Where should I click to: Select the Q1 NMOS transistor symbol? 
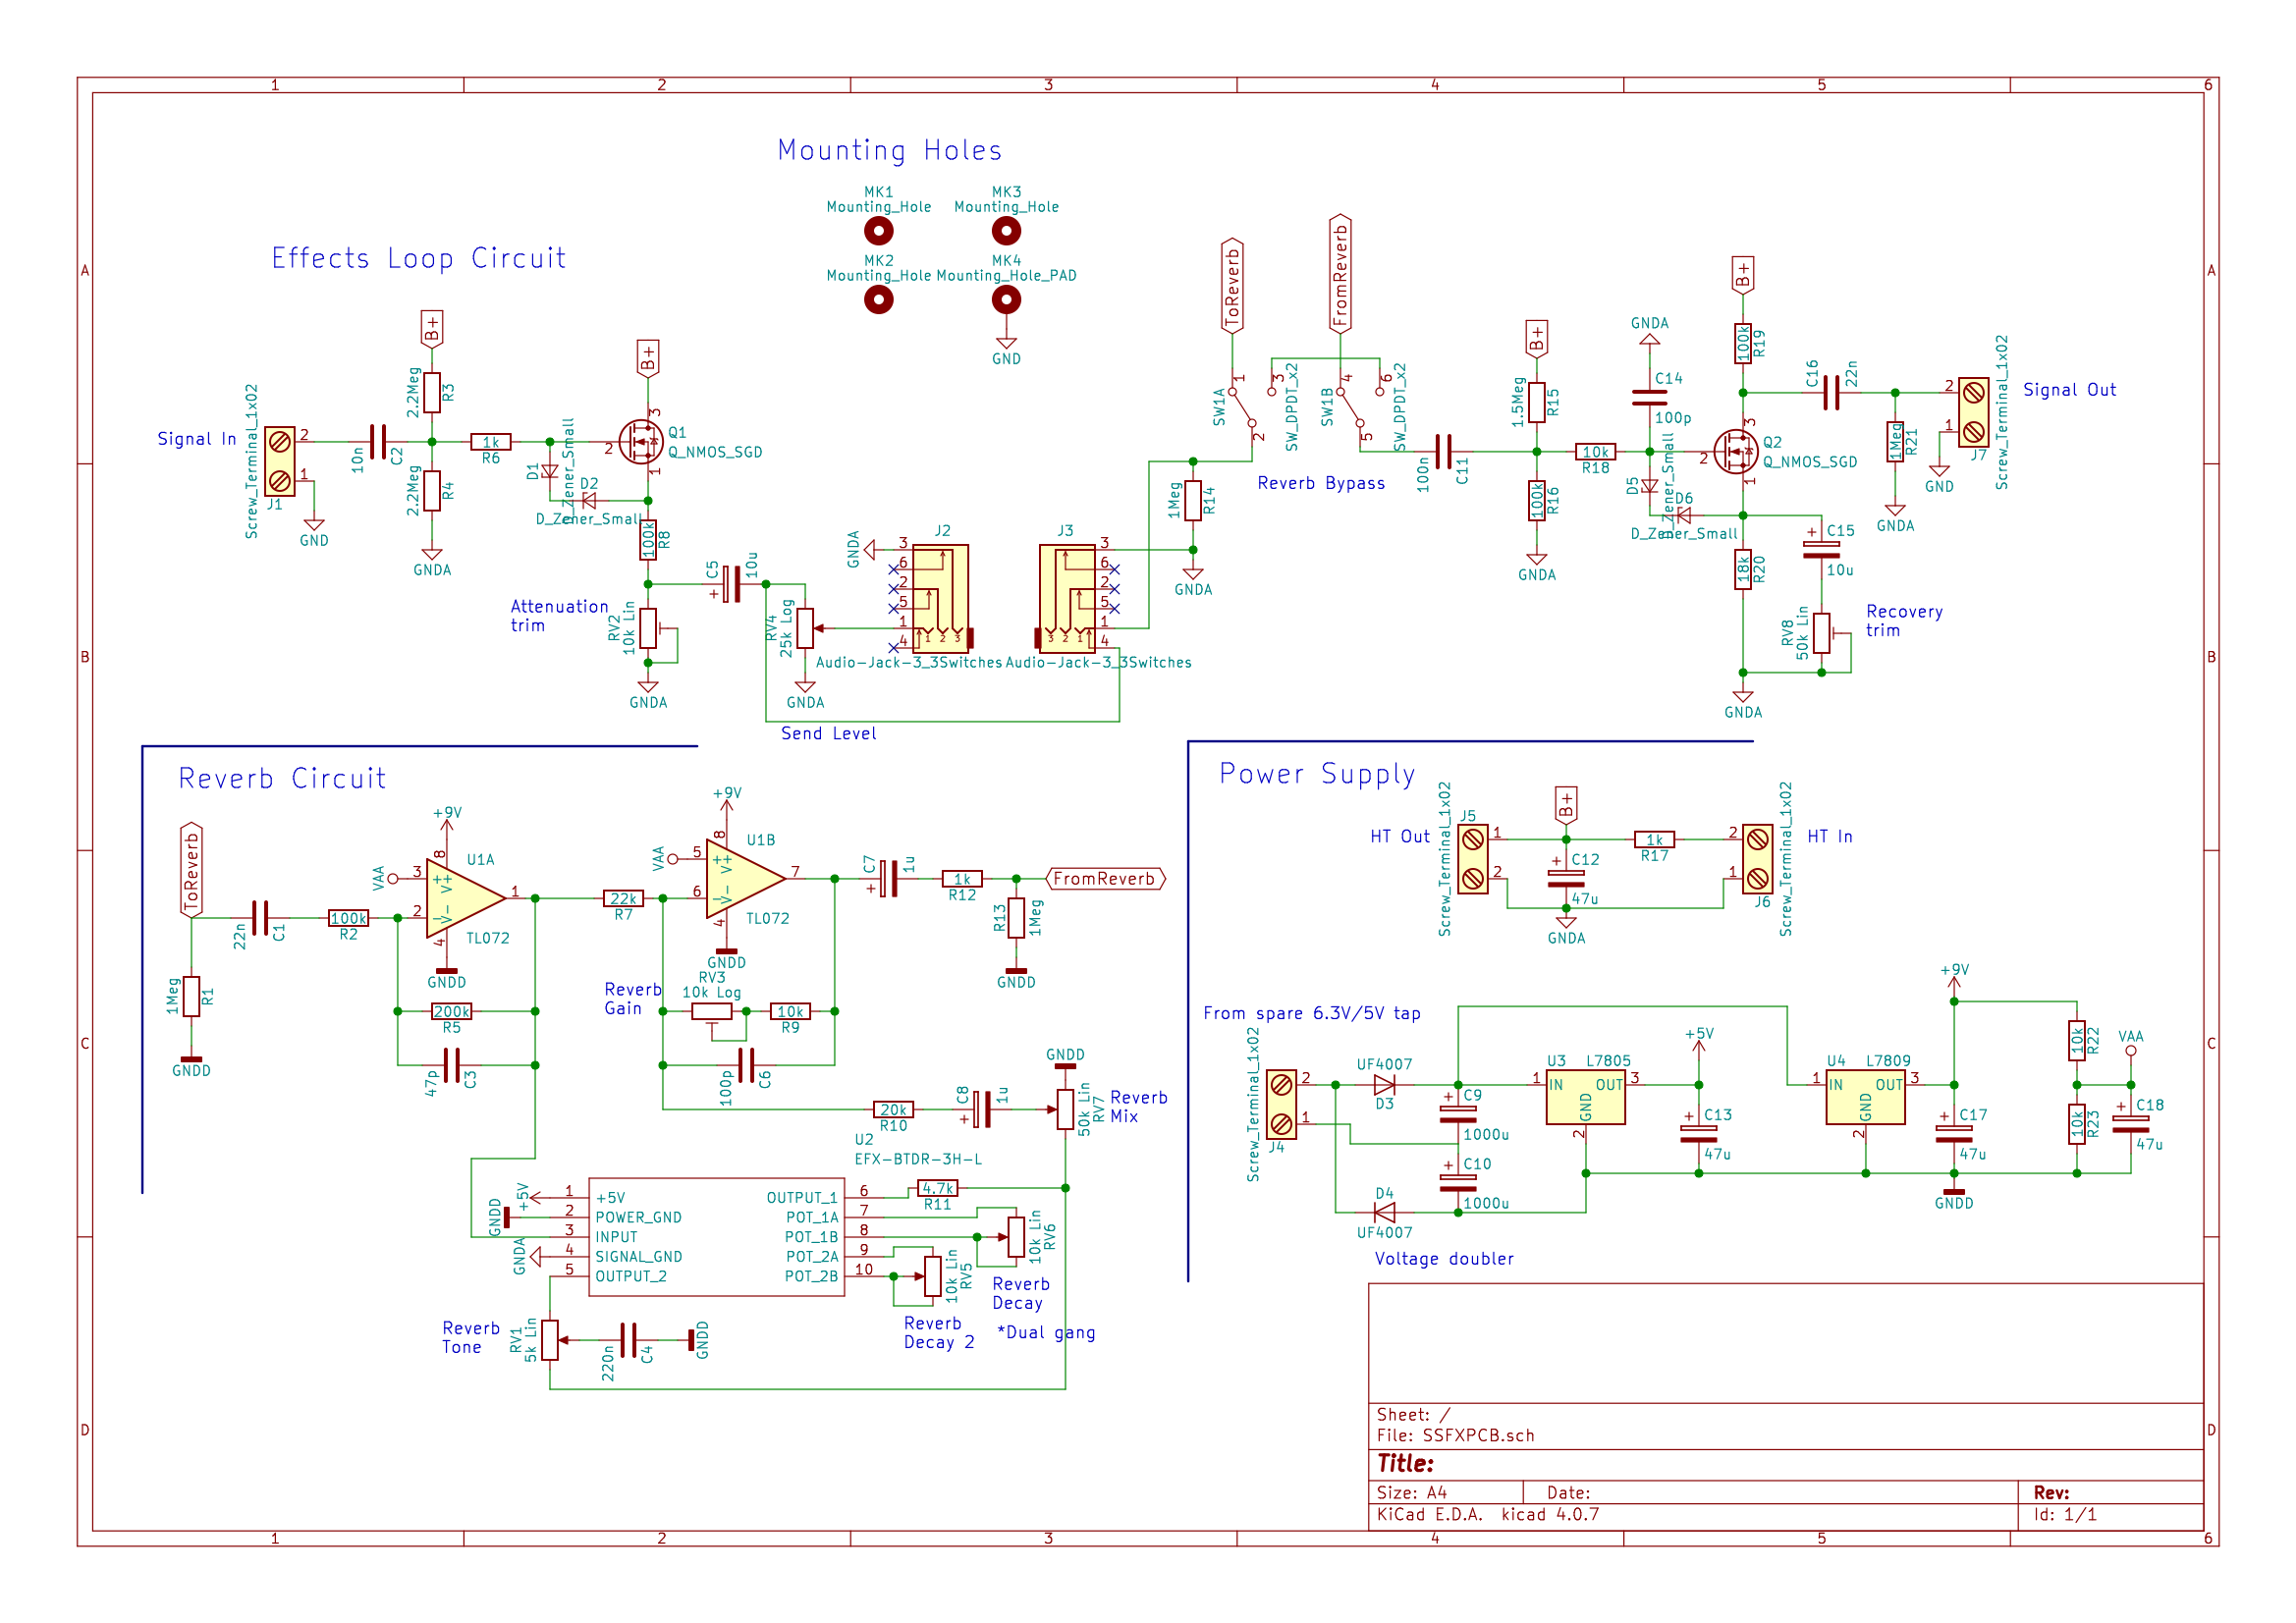[640, 441]
